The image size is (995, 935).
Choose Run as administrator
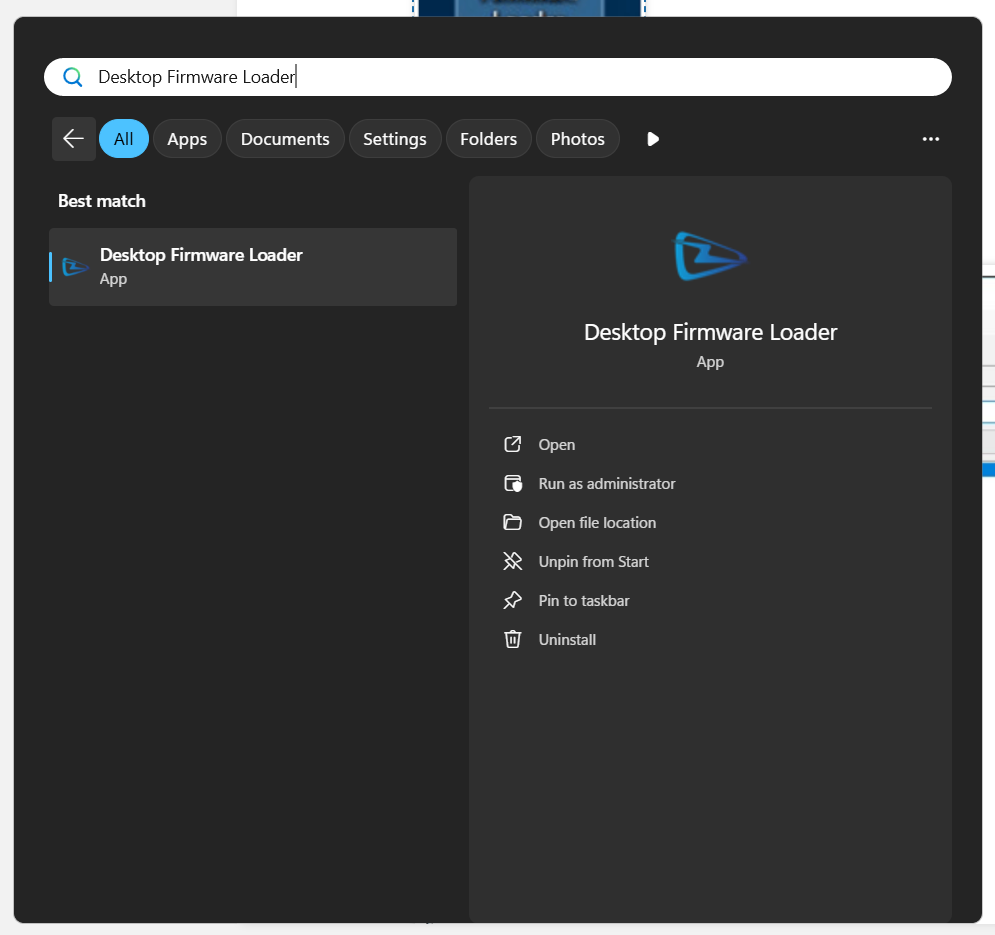(x=607, y=484)
